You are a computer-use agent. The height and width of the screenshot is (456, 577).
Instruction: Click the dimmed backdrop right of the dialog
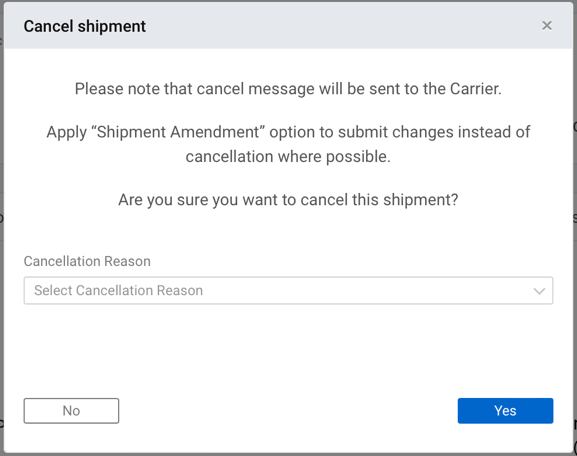pyautogui.click(x=575, y=228)
